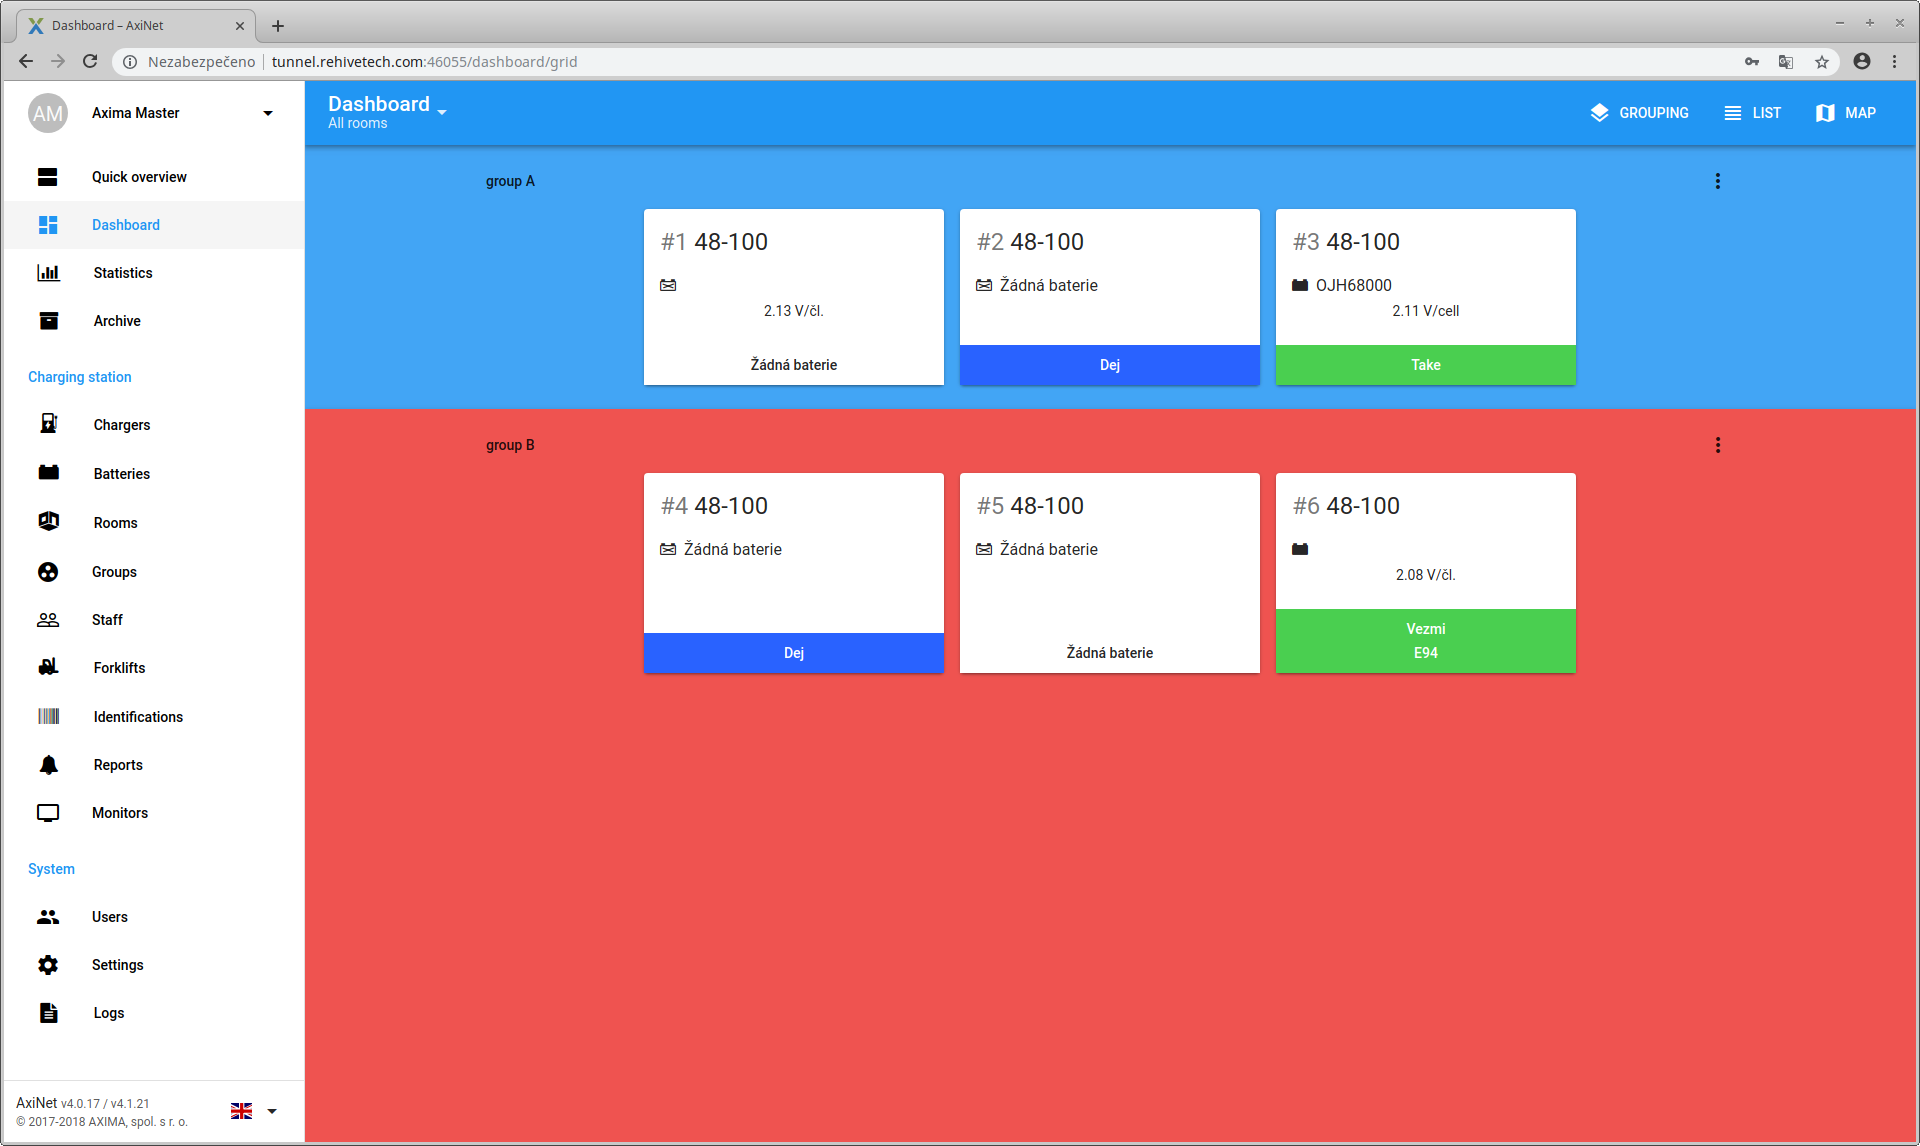Click the Take button on charger #3
The height and width of the screenshot is (1146, 1920).
[x=1425, y=364]
